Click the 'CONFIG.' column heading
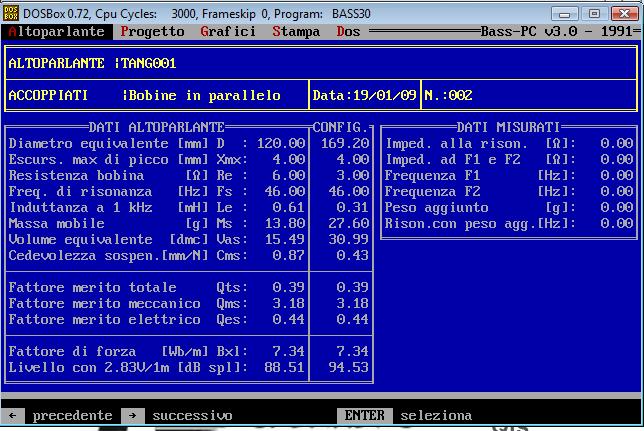 (340, 127)
